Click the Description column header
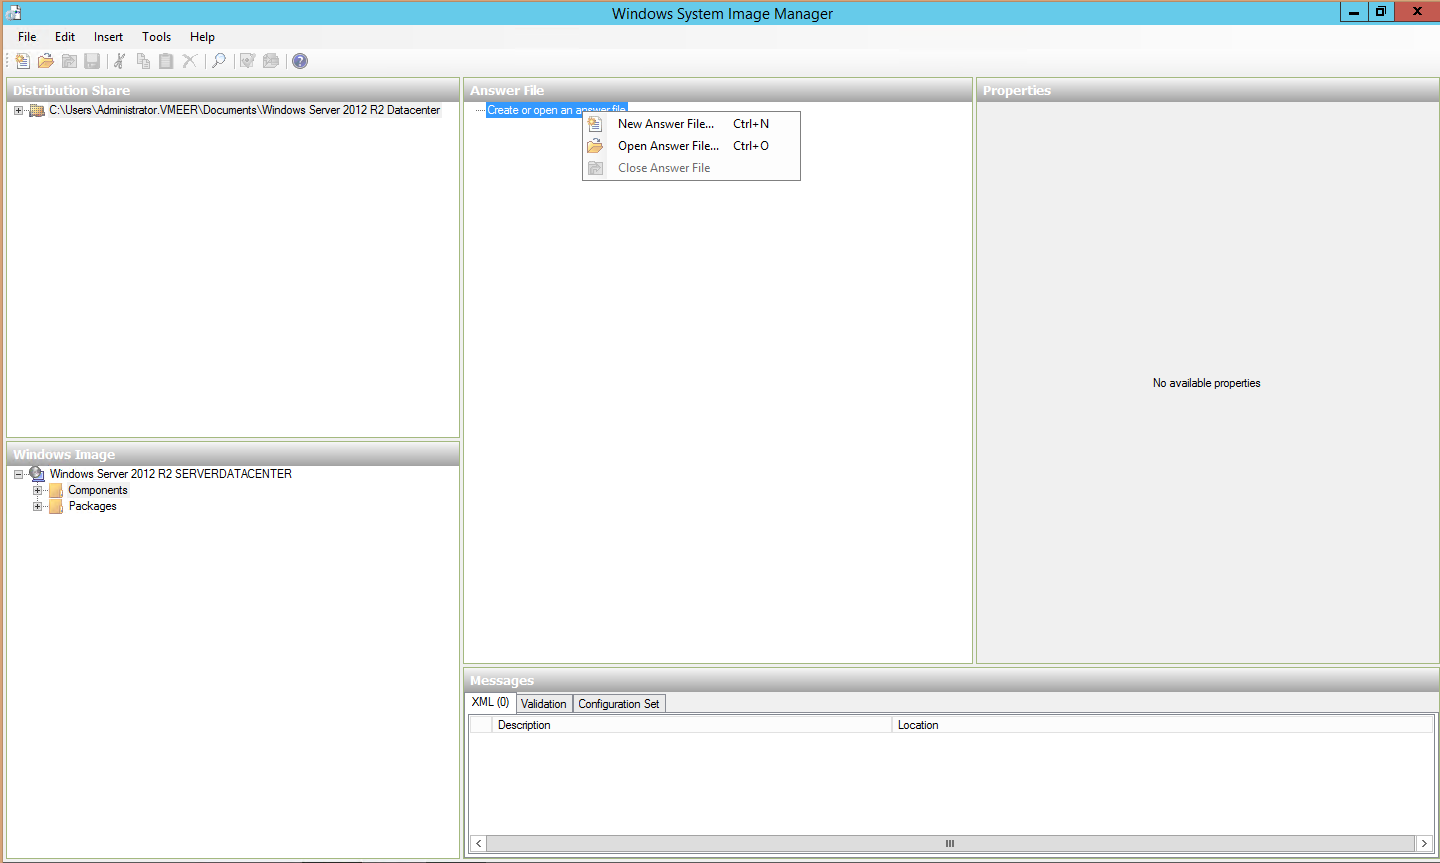Viewport: 1440px width, 863px height. pos(691,725)
